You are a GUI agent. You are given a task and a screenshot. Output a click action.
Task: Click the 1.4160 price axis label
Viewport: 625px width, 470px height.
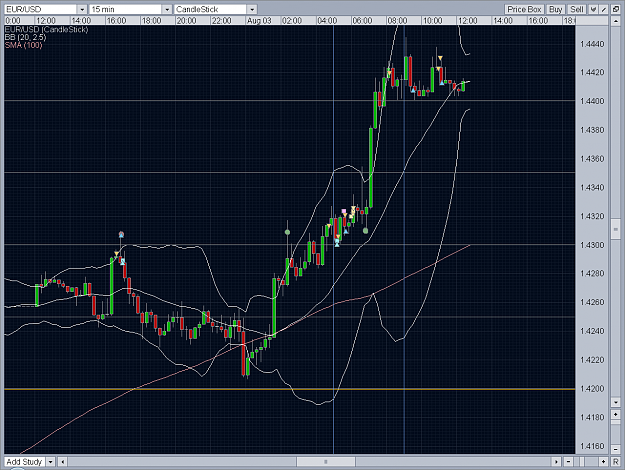pyautogui.click(x=592, y=446)
